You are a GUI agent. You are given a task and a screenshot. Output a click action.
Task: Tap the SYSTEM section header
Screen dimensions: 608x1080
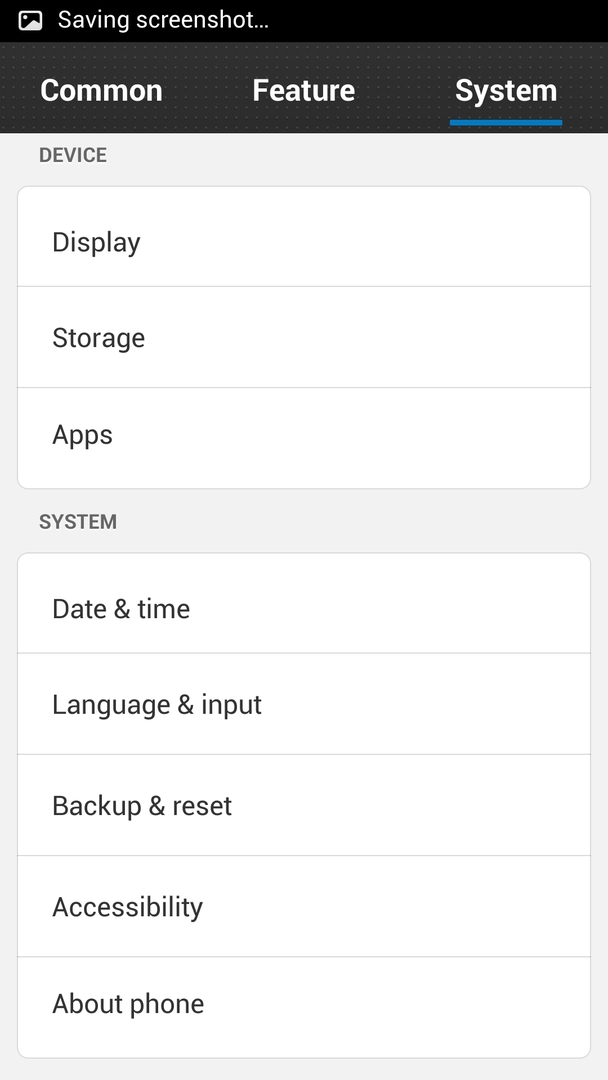[78, 521]
